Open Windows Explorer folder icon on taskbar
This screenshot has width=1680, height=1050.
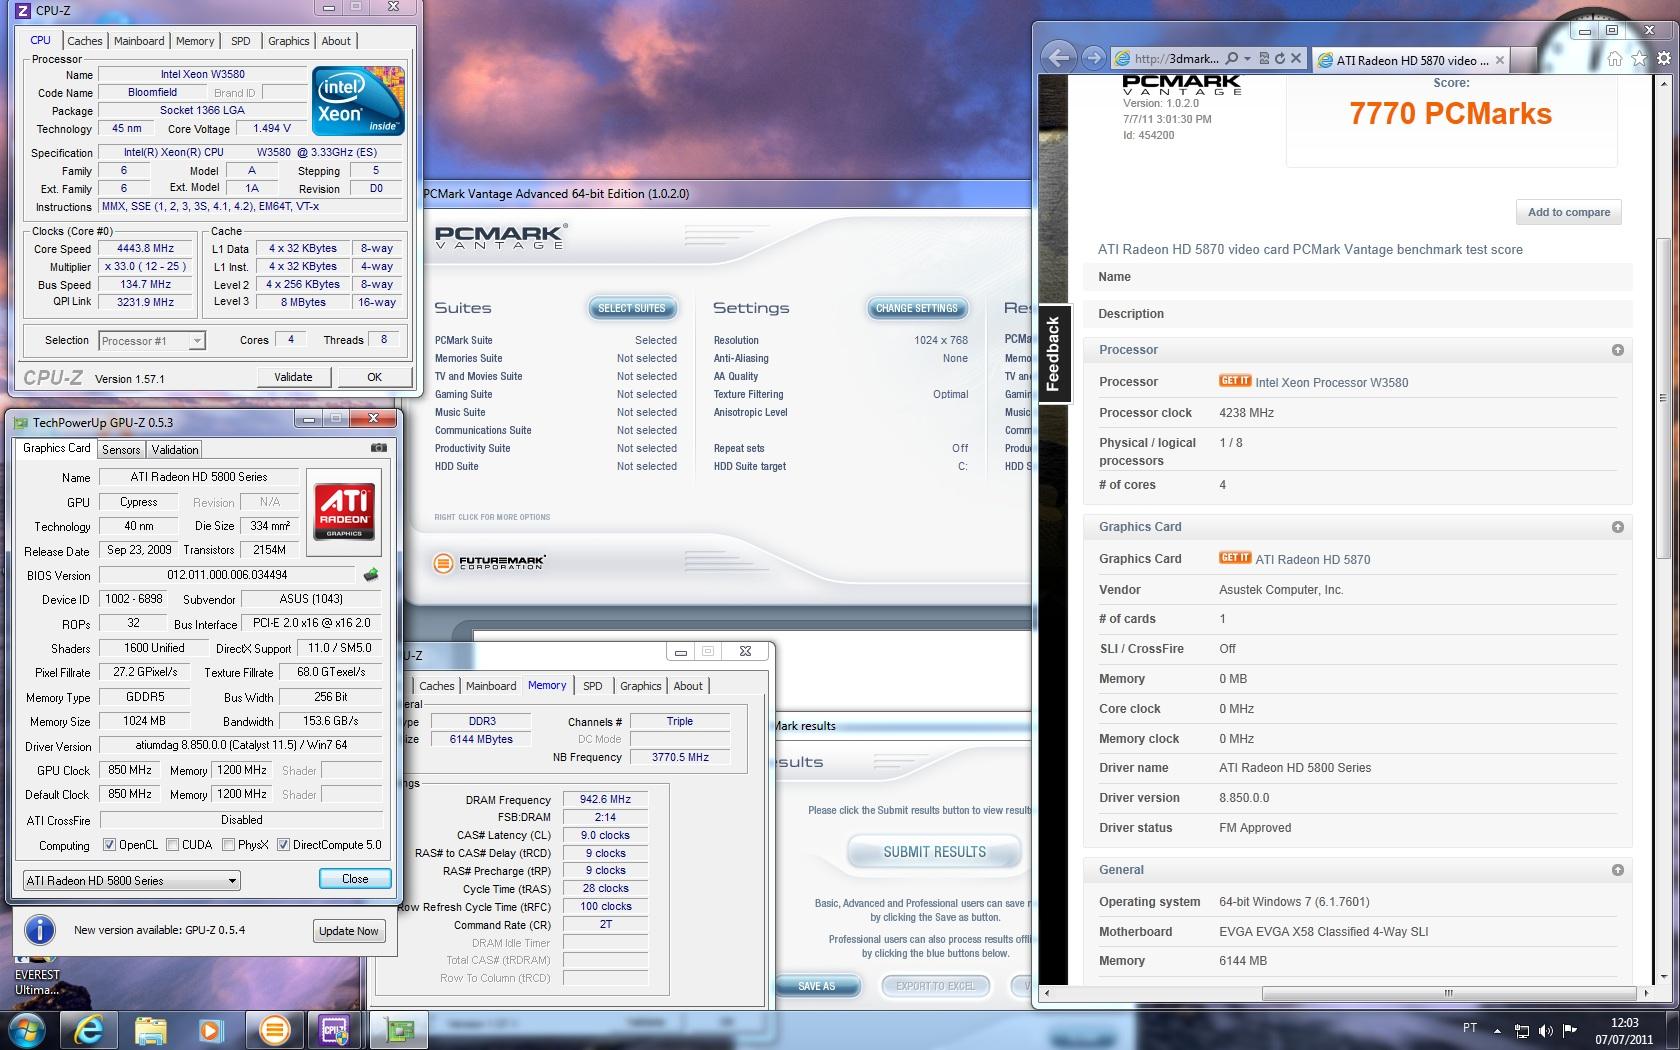[150, 1030]
